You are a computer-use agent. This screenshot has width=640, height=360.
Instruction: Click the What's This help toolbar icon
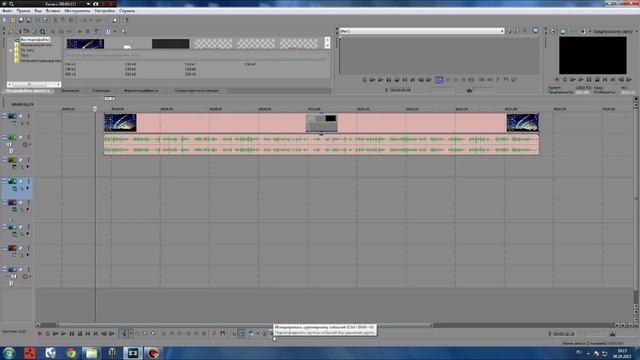[126, 20]
